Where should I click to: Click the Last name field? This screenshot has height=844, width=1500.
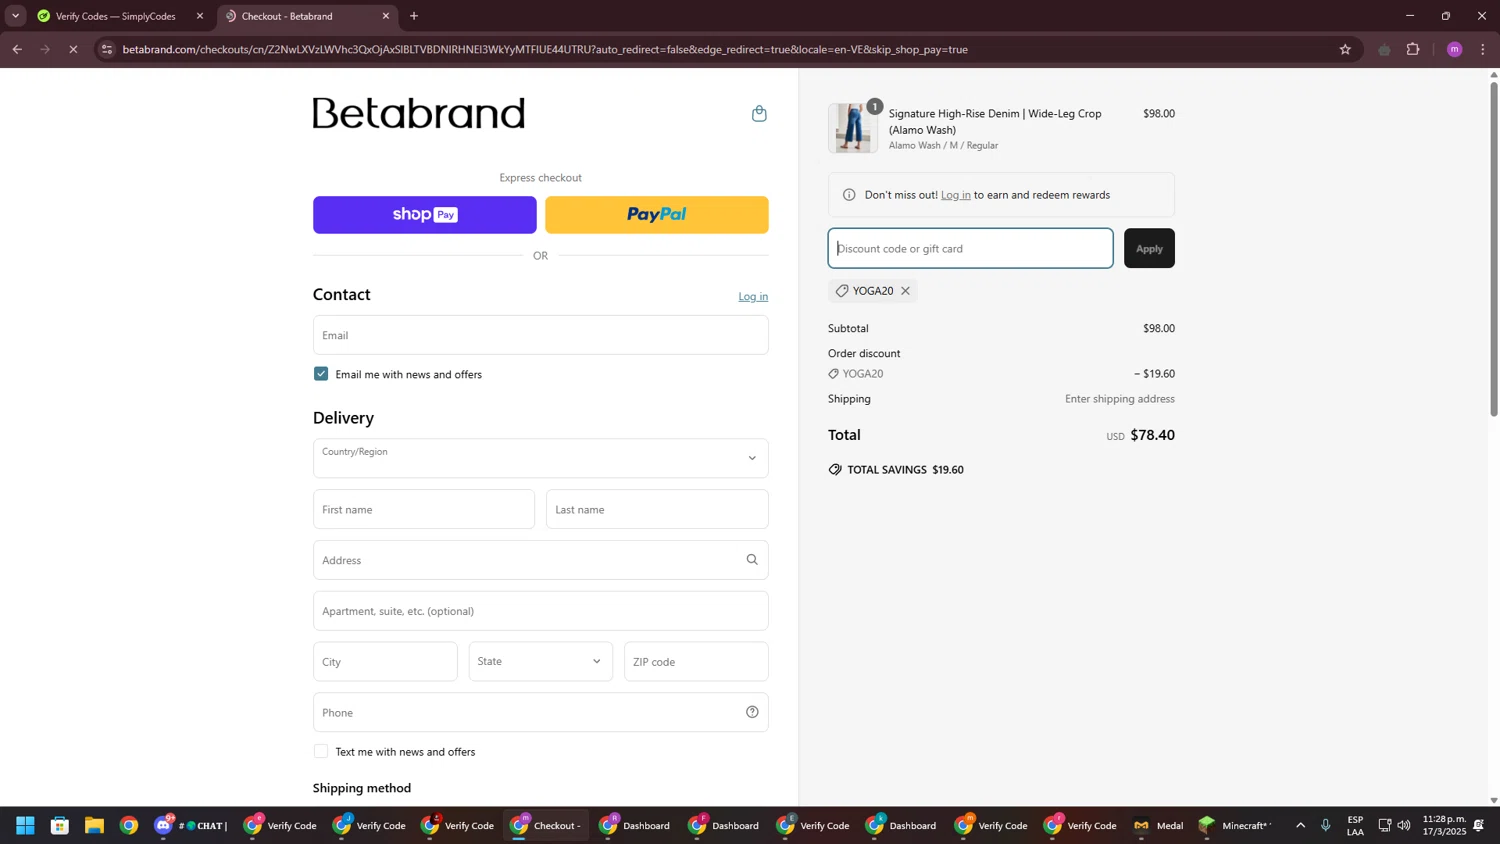(x=657, y=509)
